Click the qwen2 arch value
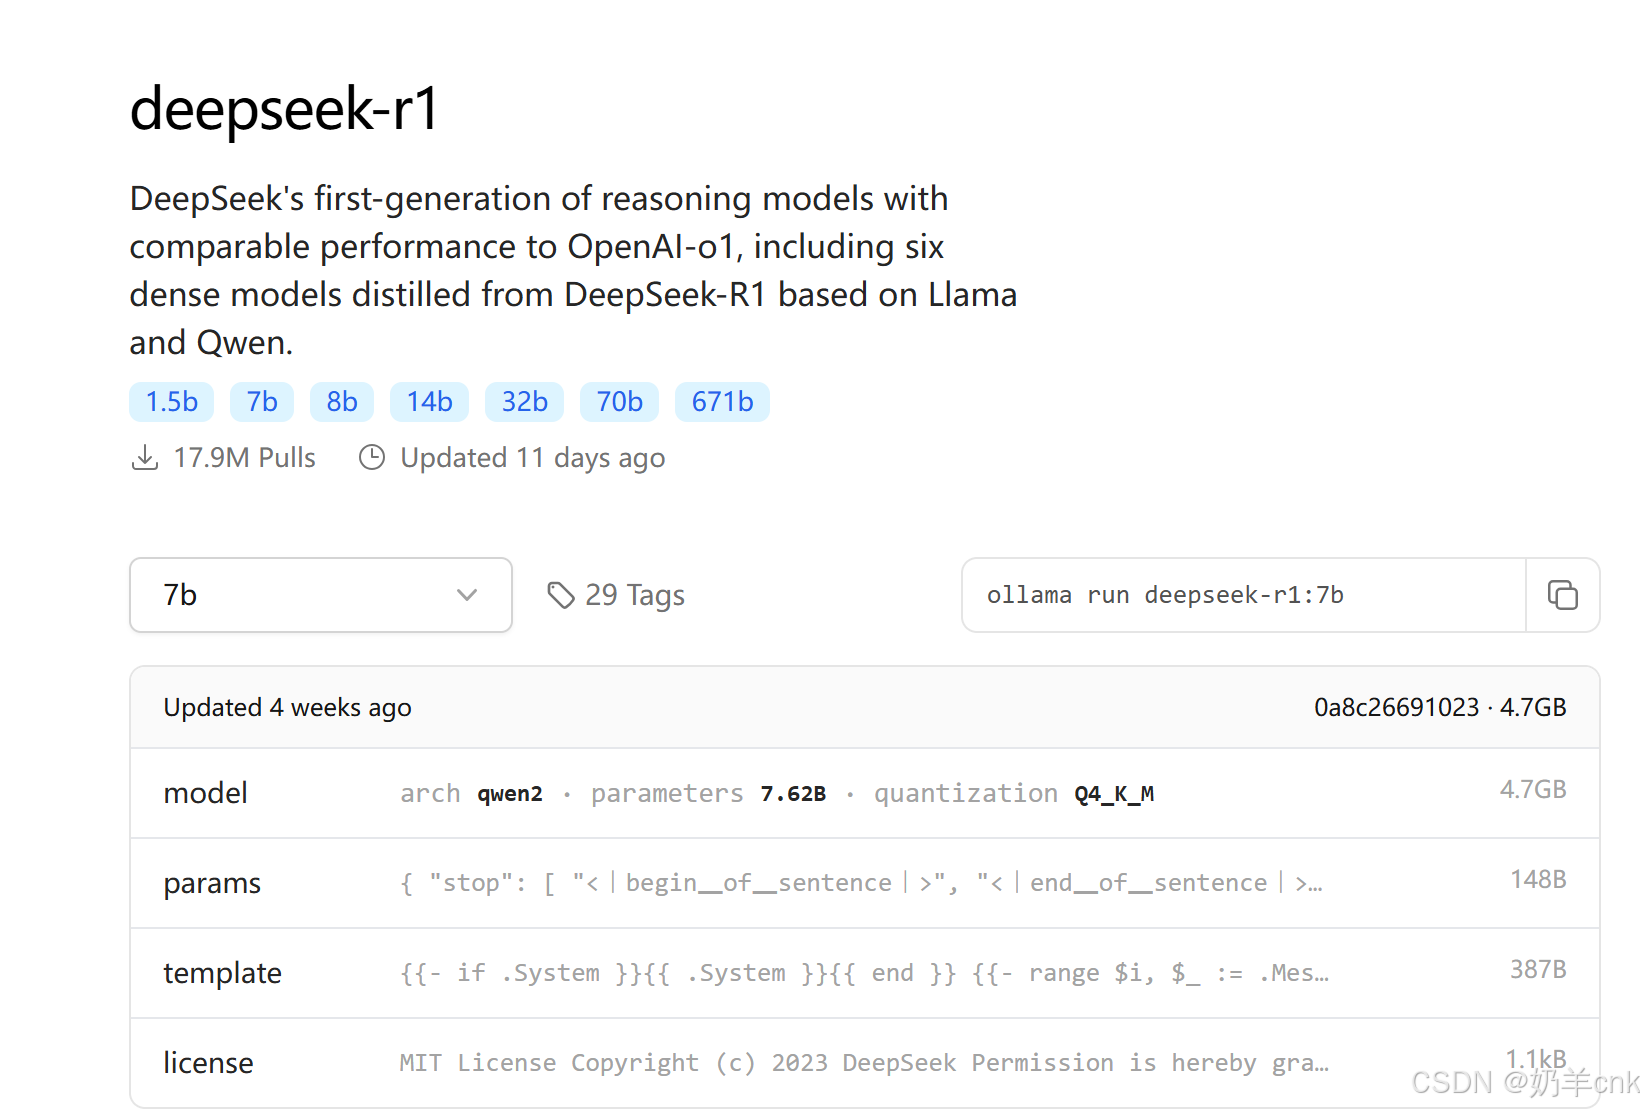This screenshot has width=1644, height=1110. (510, 794)
